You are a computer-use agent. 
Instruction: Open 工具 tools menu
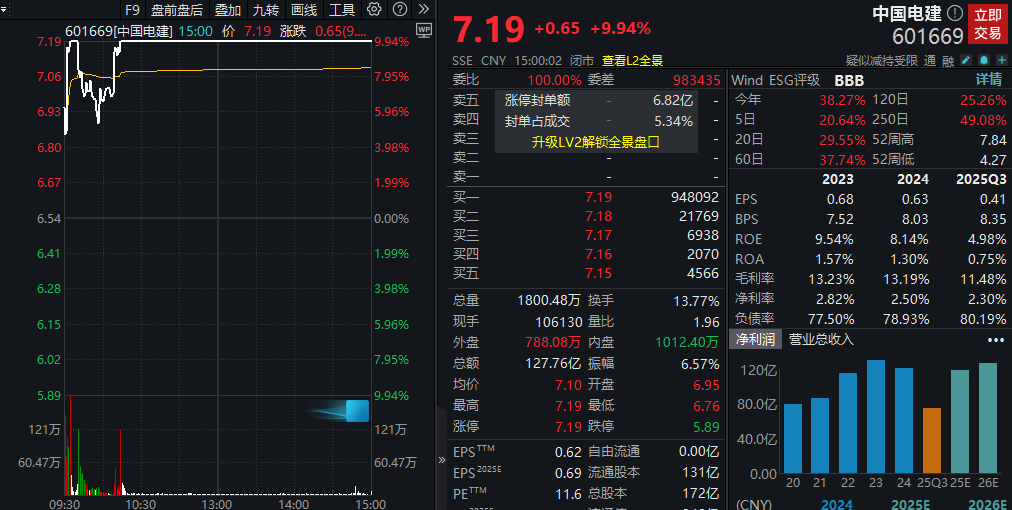342,10
